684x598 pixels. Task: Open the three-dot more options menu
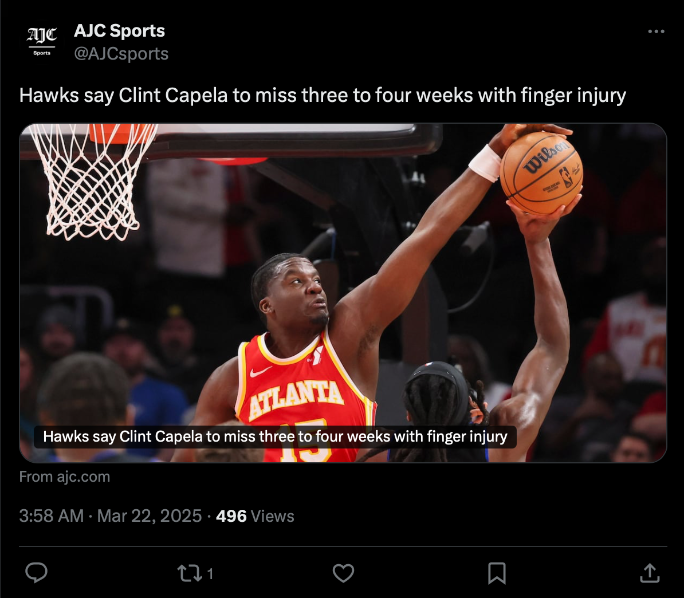click(x=656, y=31)
